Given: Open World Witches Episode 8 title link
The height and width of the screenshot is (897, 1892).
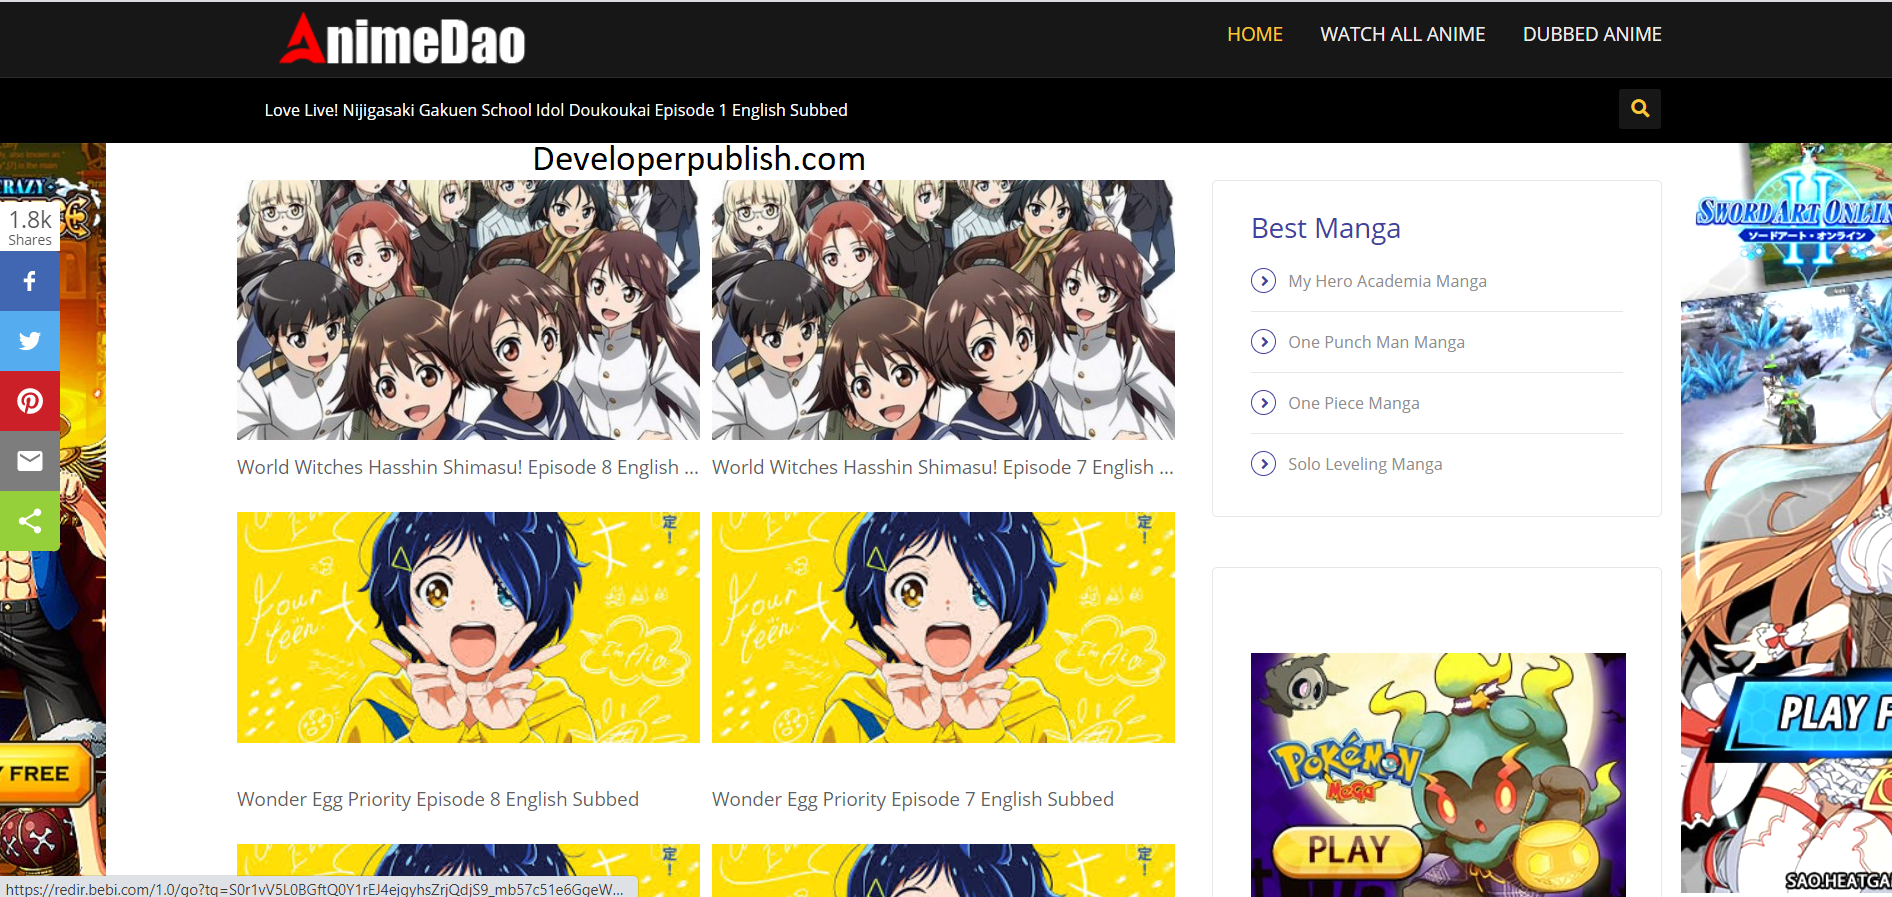Looking at the screenshot, I should click(468, 467).
